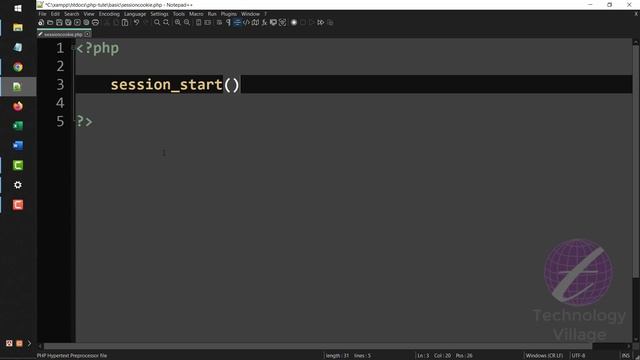The width and height of the screenshot is (640, 360).
Task: Close the sessioncookie.php tab with its x
Action: (x=87, y=34)
